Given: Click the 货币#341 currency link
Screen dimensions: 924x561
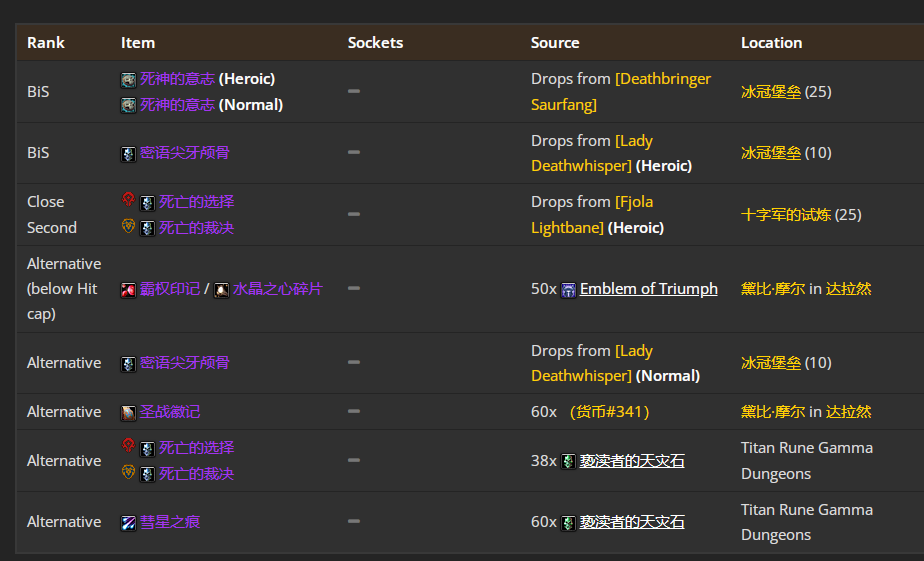Looking at the screenshot, I should pos(610,412).
